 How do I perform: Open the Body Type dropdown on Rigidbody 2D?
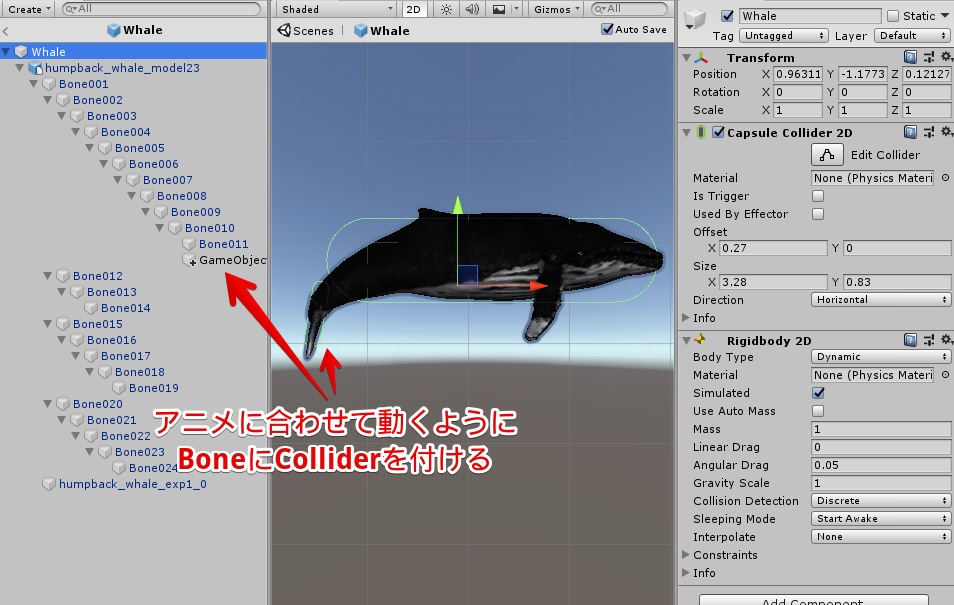(x=880, y=357)
